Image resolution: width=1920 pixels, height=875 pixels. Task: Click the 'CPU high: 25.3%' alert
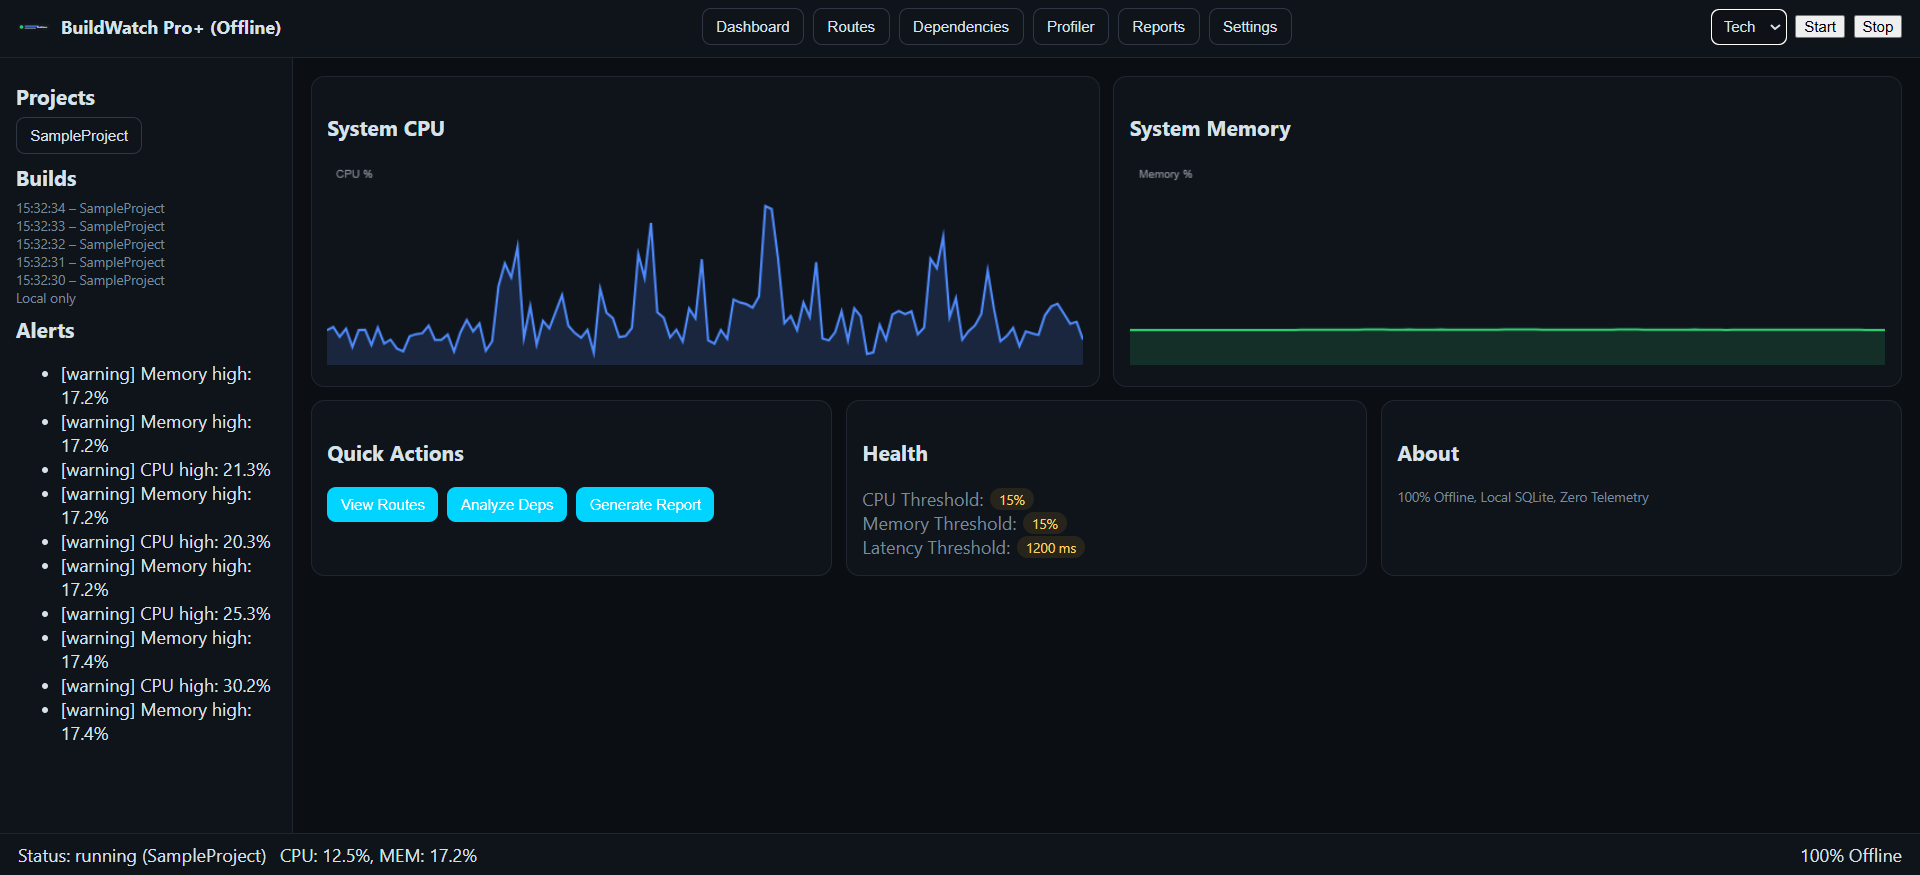[x=166, y=614]
